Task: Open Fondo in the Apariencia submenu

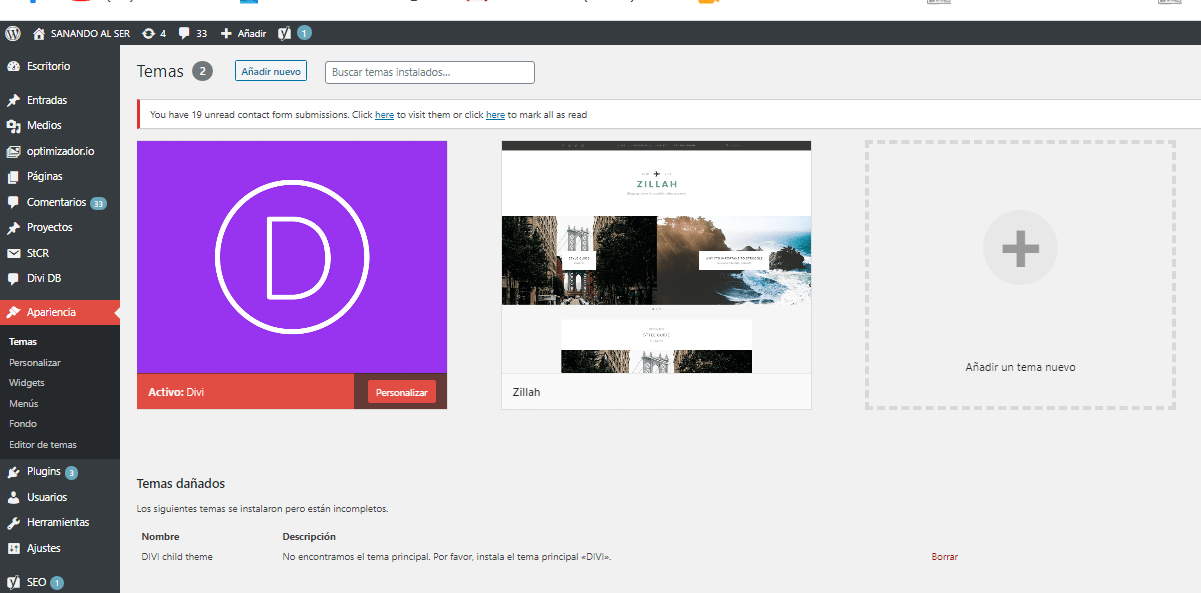Action: click(23, 424)
